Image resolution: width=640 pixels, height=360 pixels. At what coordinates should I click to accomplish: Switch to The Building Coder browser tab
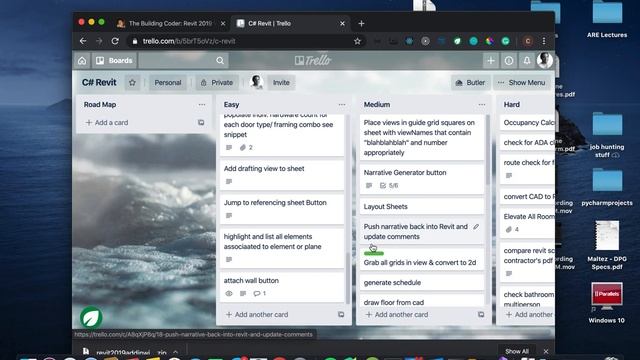[171, 23]
